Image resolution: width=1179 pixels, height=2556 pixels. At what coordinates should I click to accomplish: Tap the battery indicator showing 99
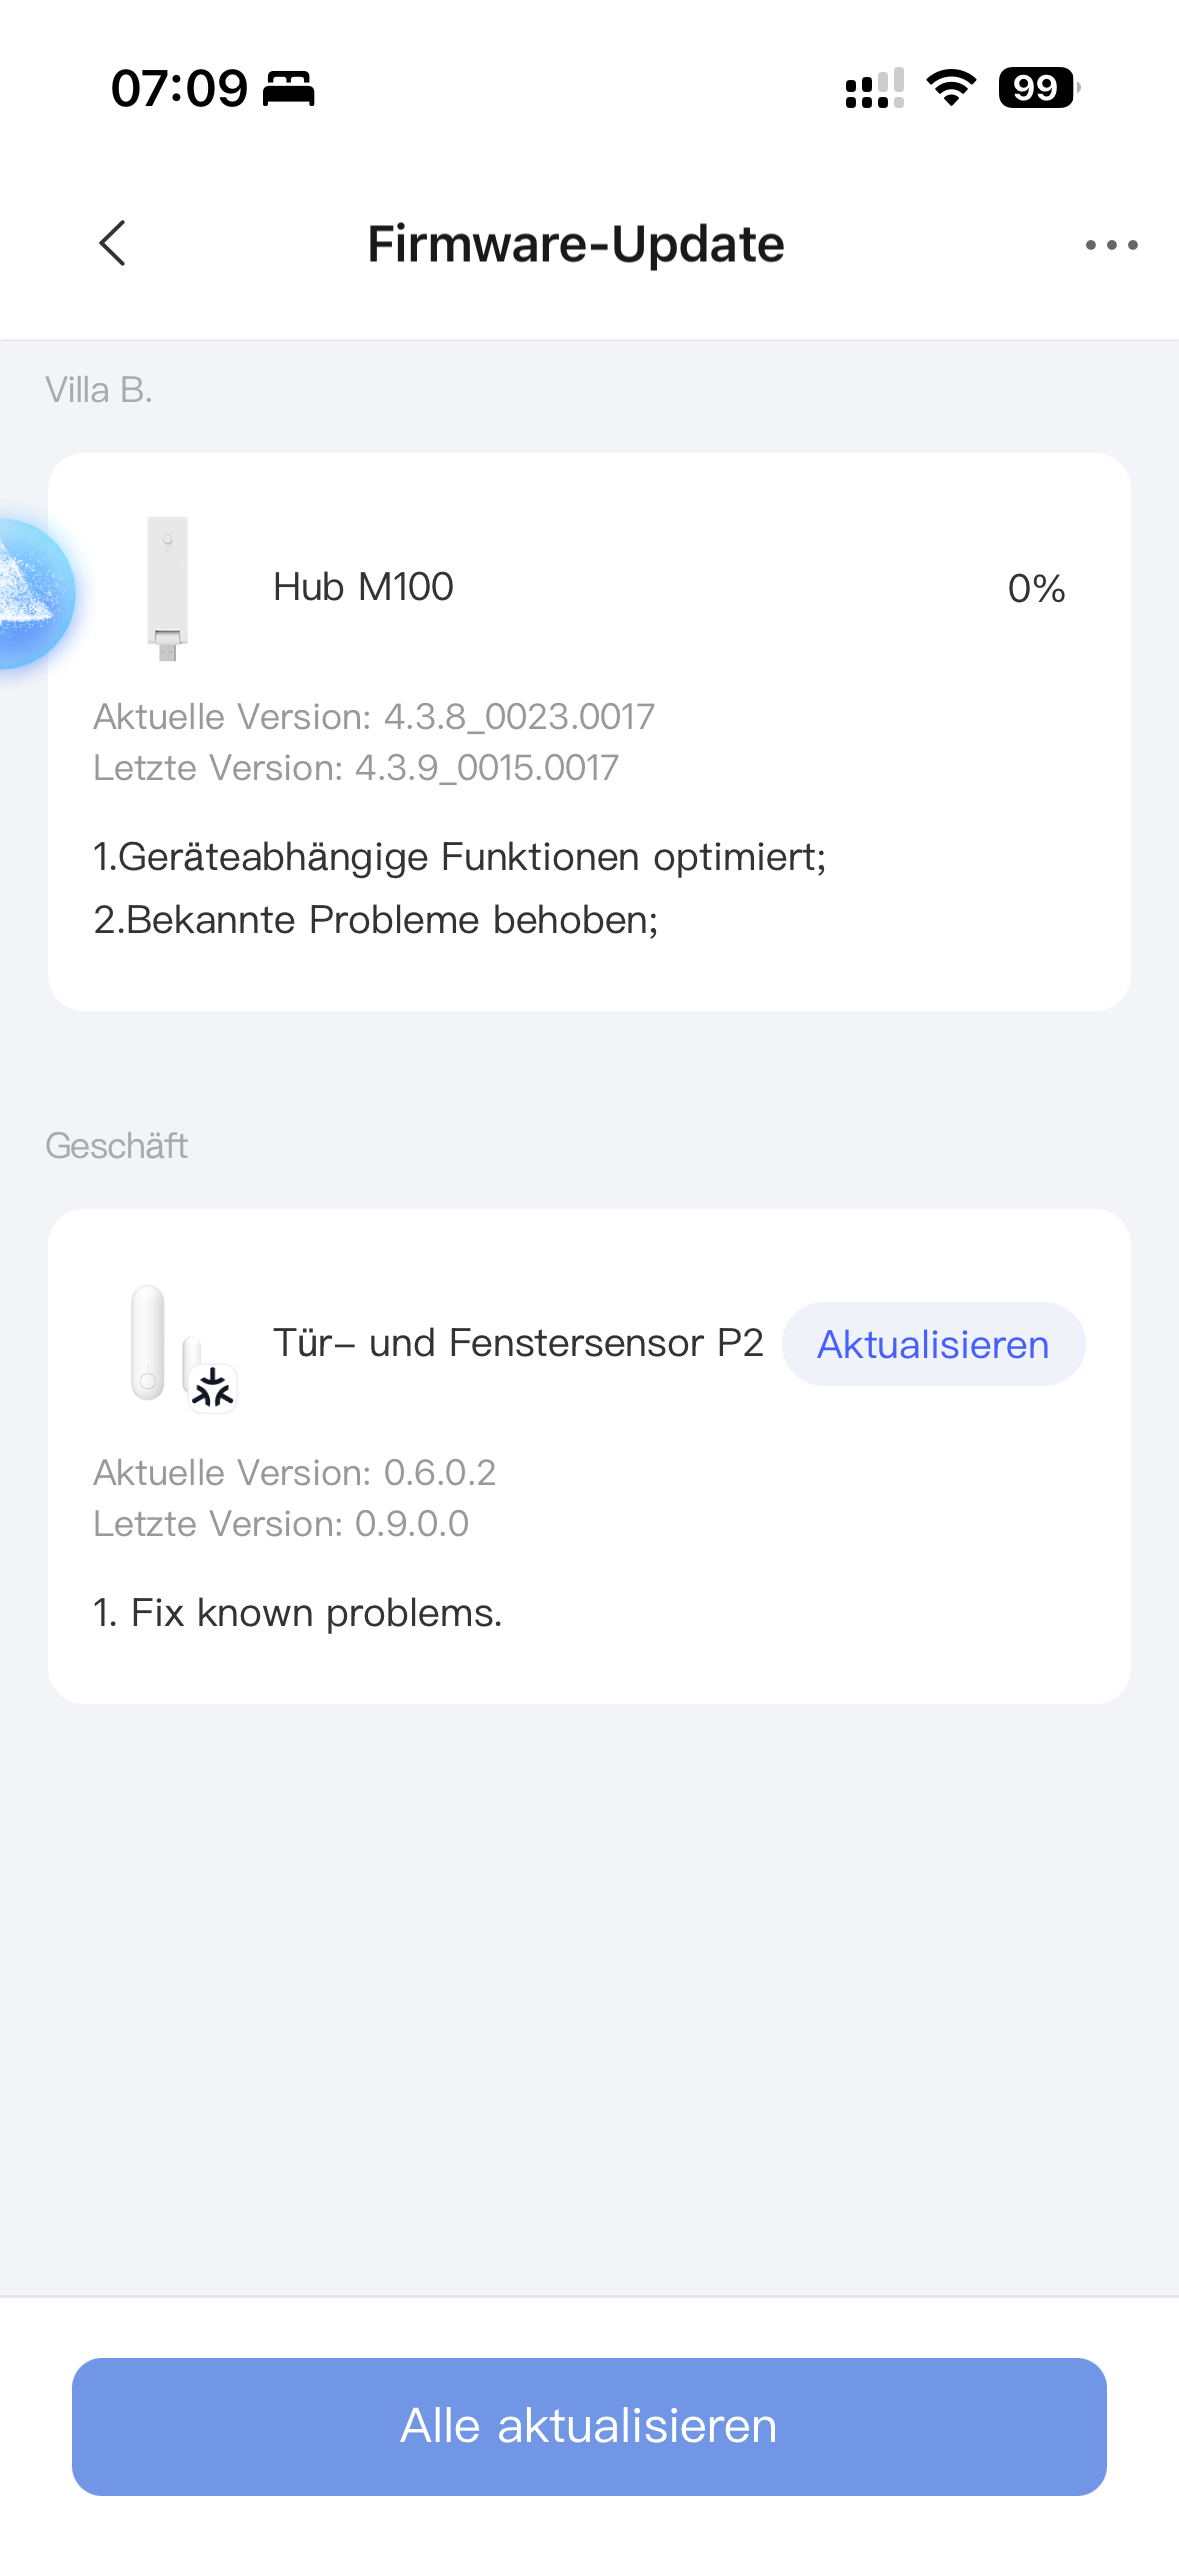(x=1038, y=88)
